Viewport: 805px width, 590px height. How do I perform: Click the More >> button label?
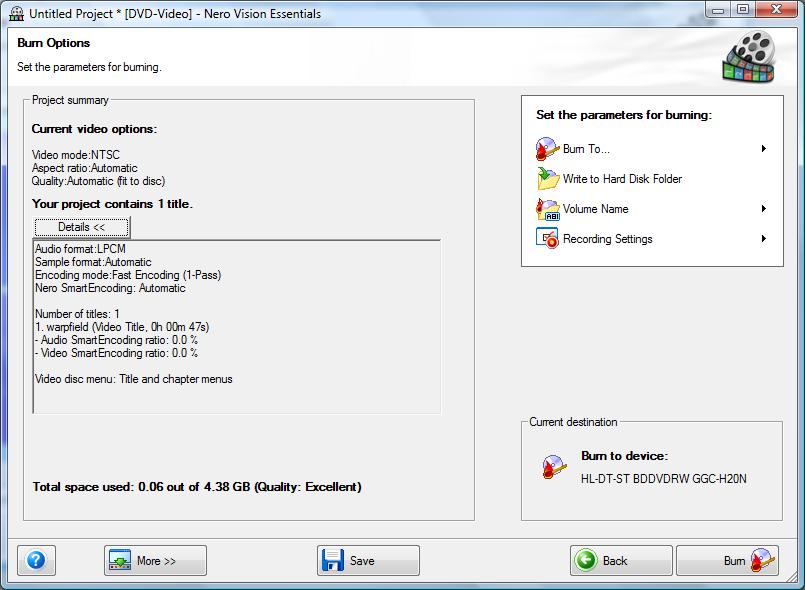click(157, 561)
